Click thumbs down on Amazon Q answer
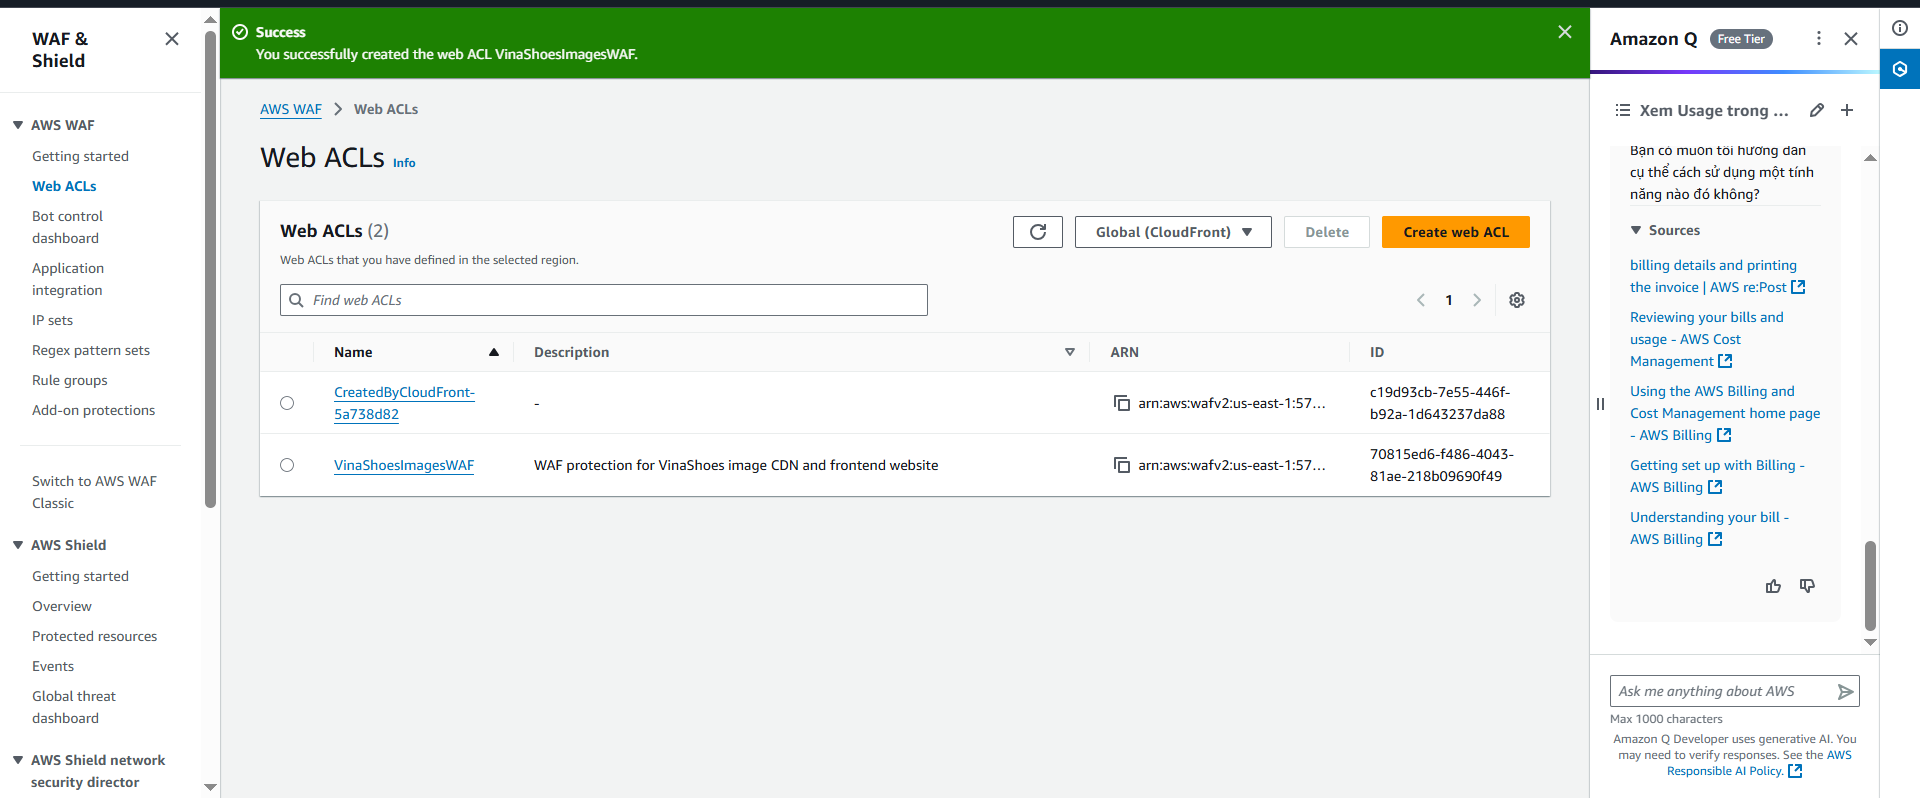This screenshot has width=1920, height=798. (x=1807, y=586)
